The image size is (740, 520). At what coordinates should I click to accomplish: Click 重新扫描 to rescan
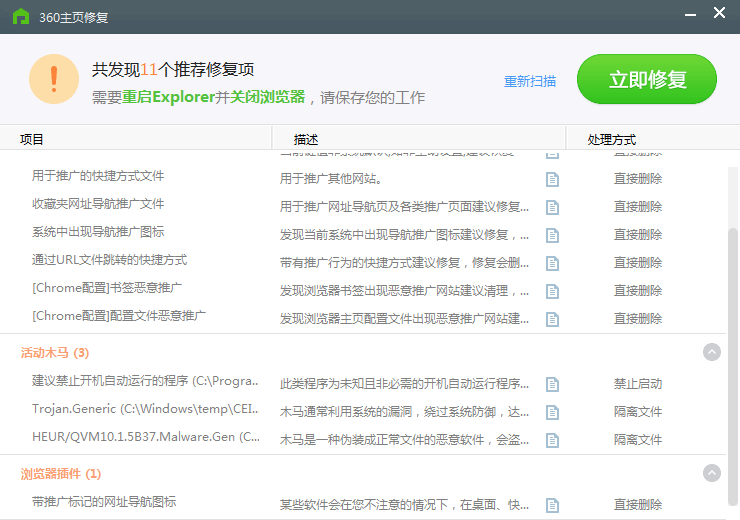coord(530,82)
